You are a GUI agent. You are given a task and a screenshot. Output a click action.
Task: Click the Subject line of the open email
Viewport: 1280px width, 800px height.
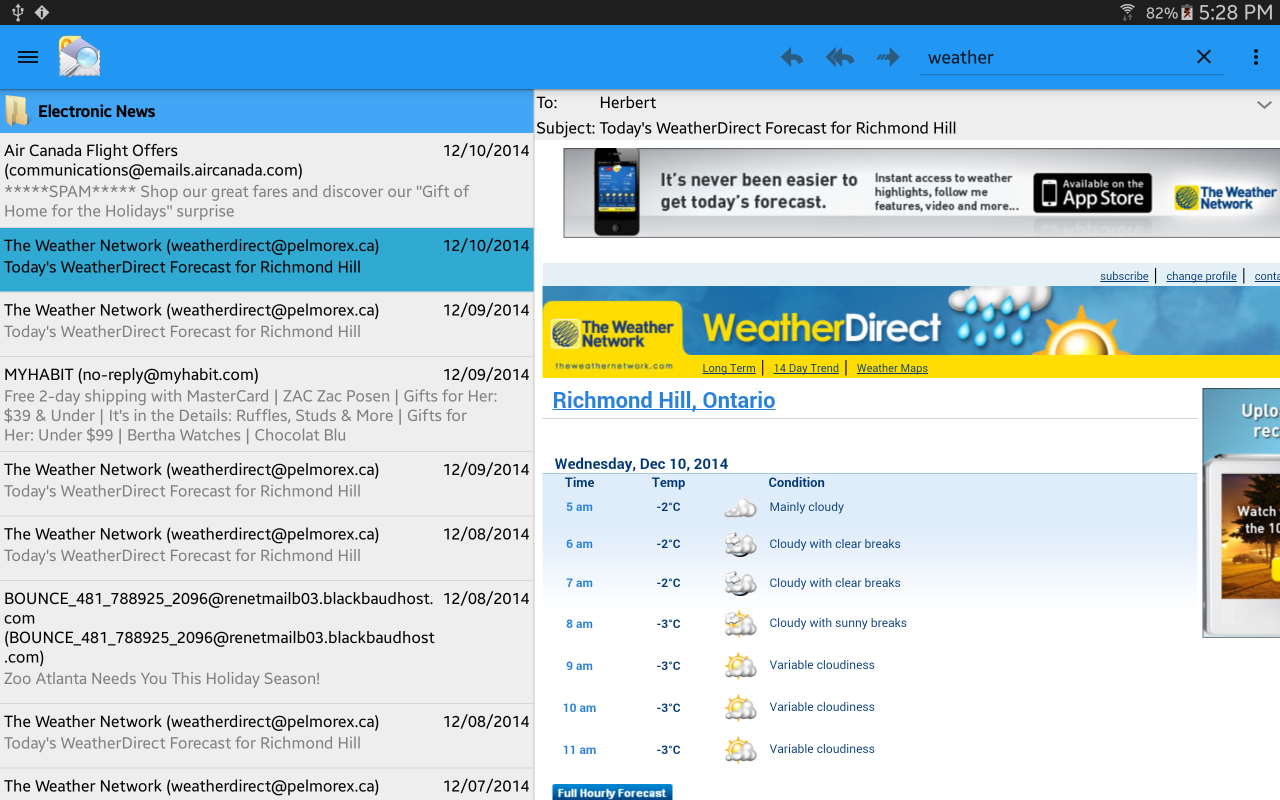pyautogui.click(x=746, y=128)
